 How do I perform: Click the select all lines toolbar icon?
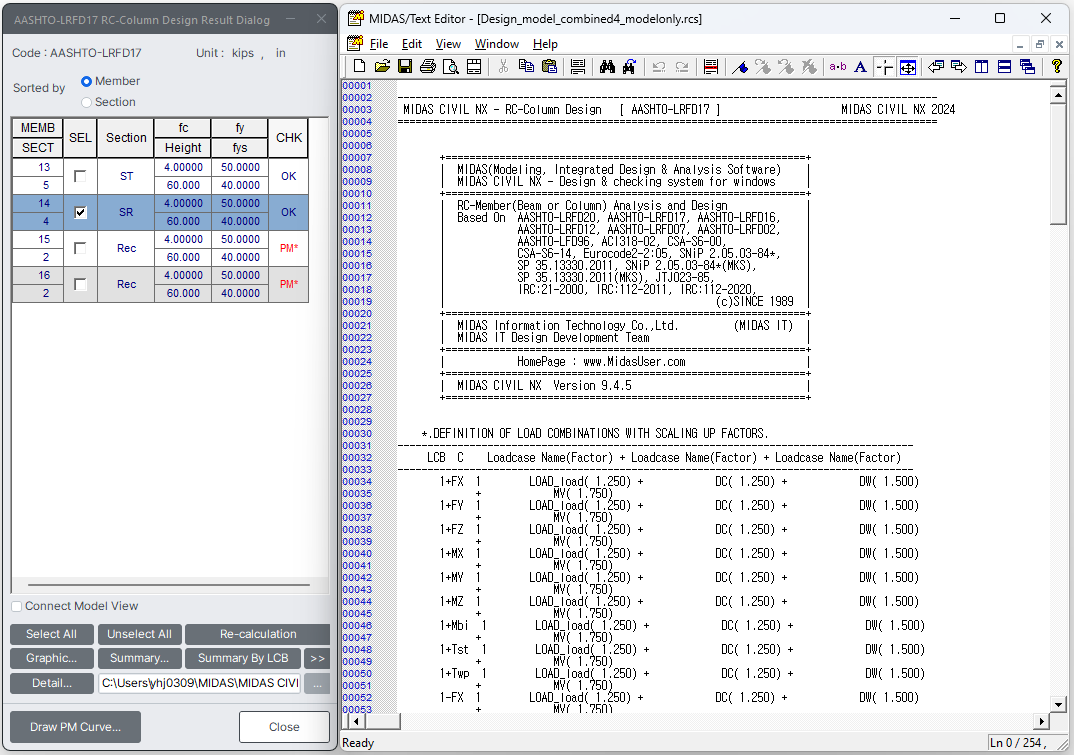(578, 66)
